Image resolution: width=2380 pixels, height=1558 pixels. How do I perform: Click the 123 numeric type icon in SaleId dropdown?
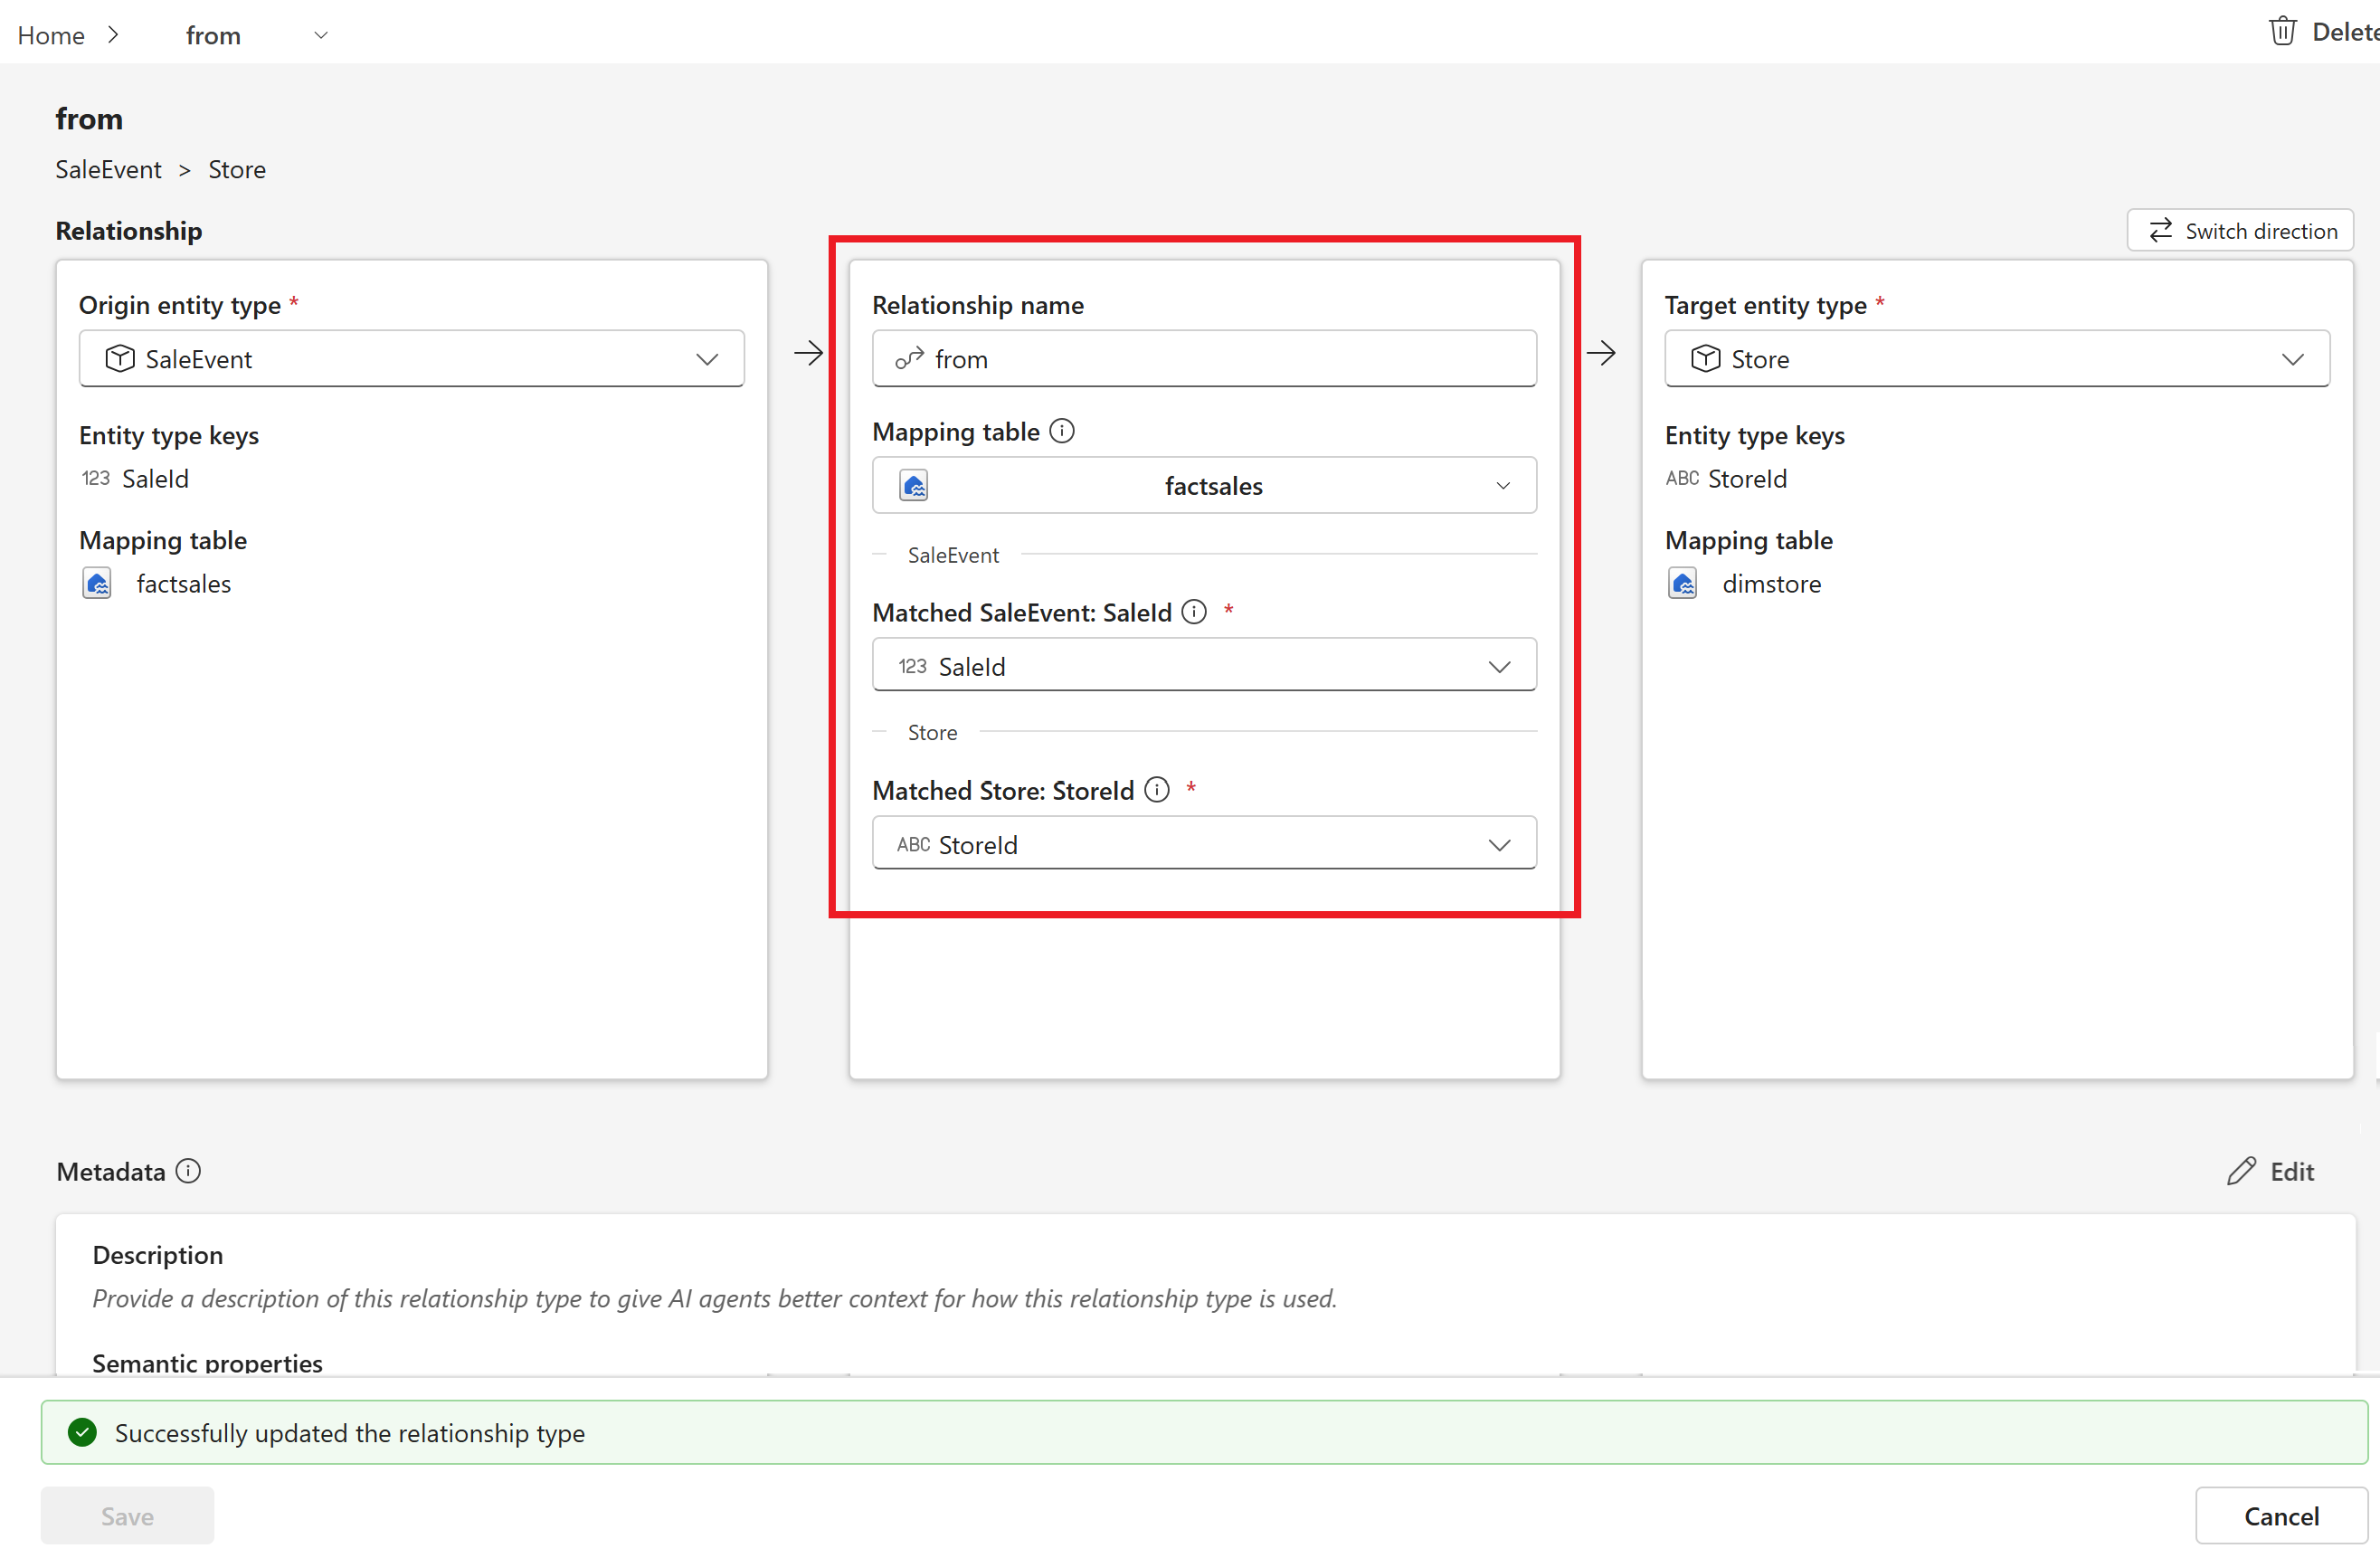912,666
